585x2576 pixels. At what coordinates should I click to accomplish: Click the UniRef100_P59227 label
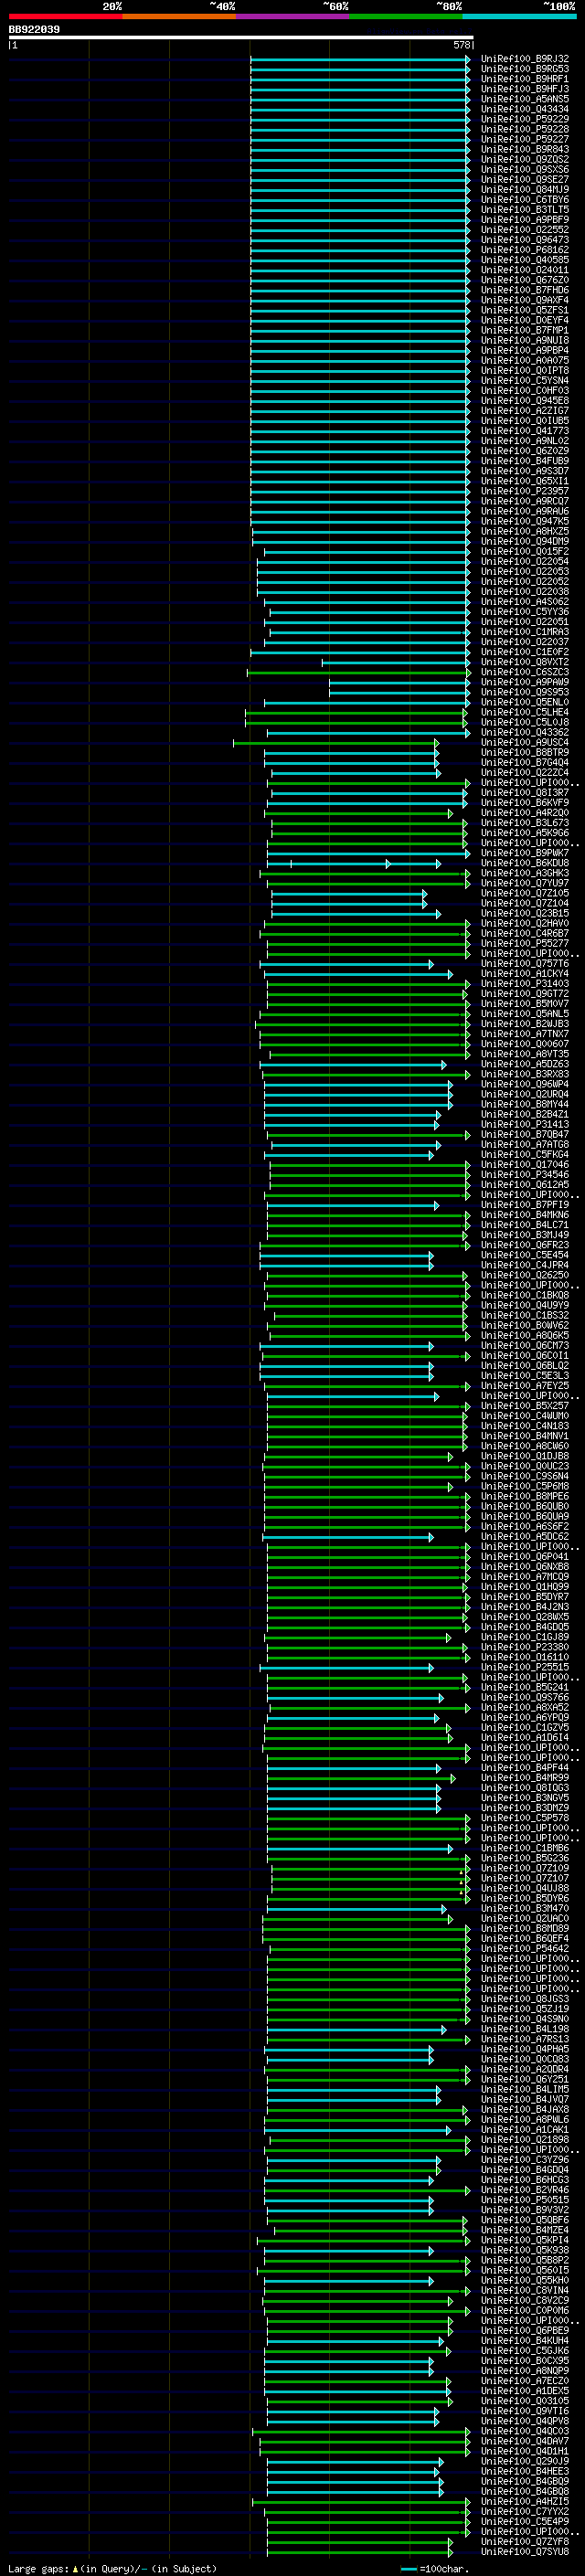(x=525, y=139)
